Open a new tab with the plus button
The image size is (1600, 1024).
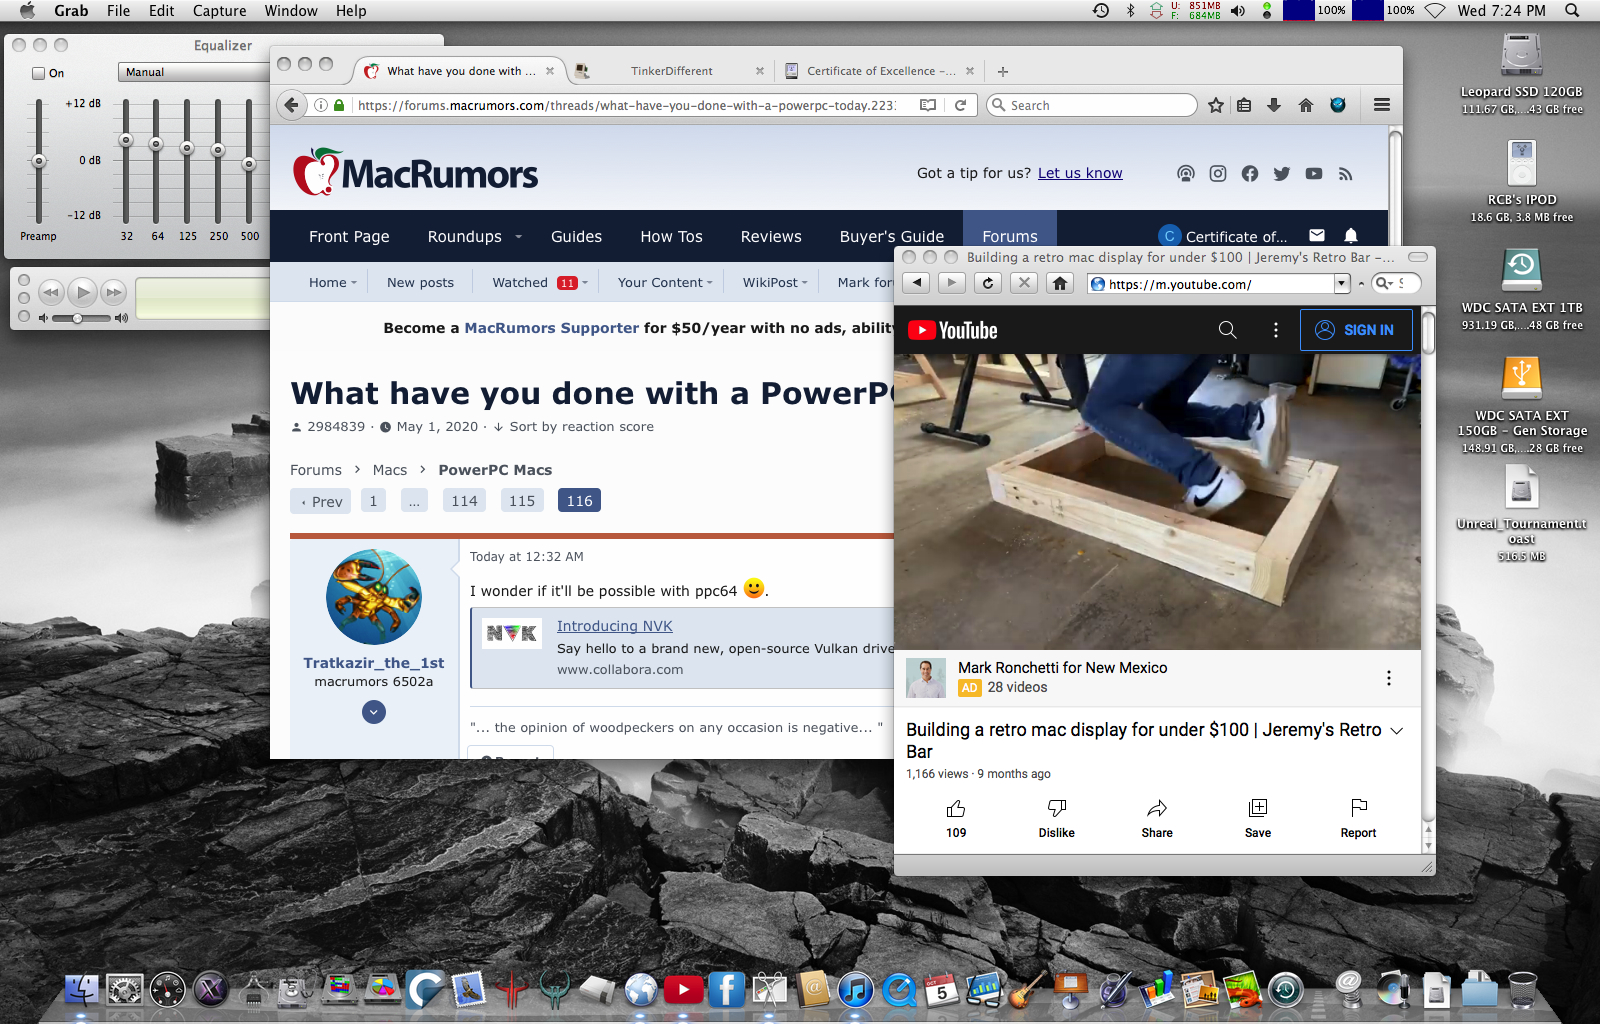[1003, 71]
